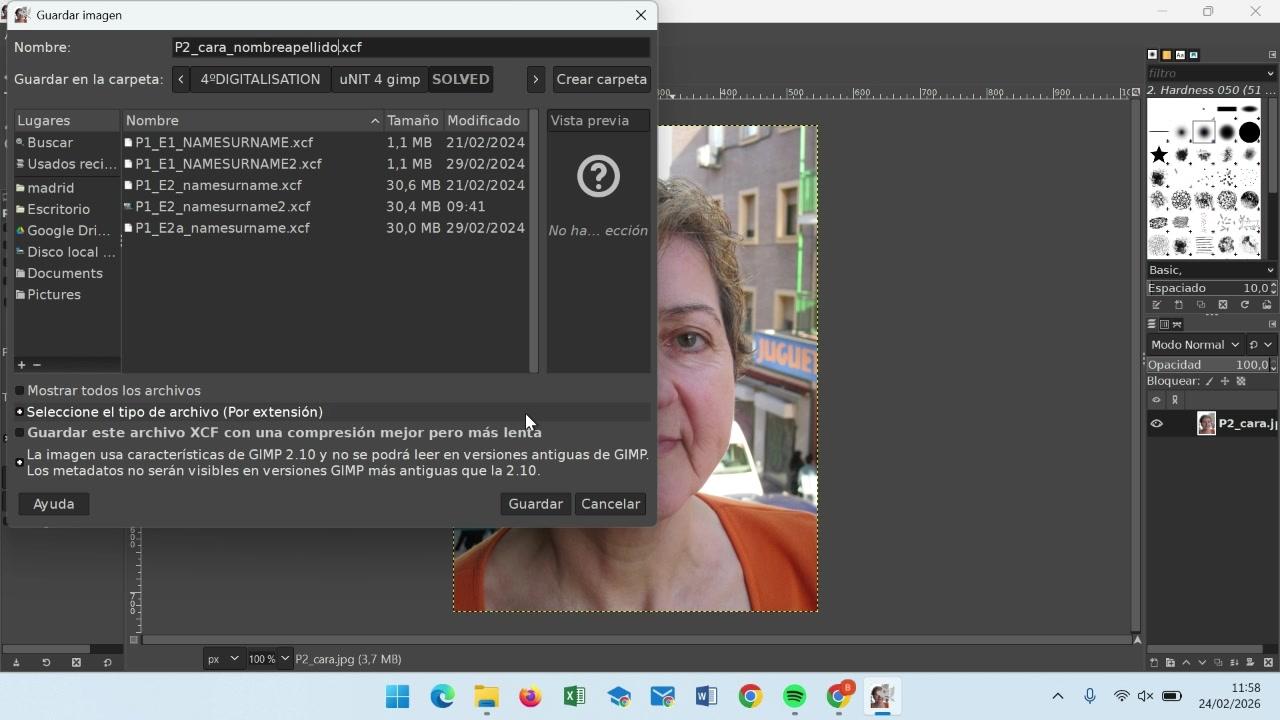The image size is (1280, 720).
Task: Open the Buscar search place
Action: (50, 142)
